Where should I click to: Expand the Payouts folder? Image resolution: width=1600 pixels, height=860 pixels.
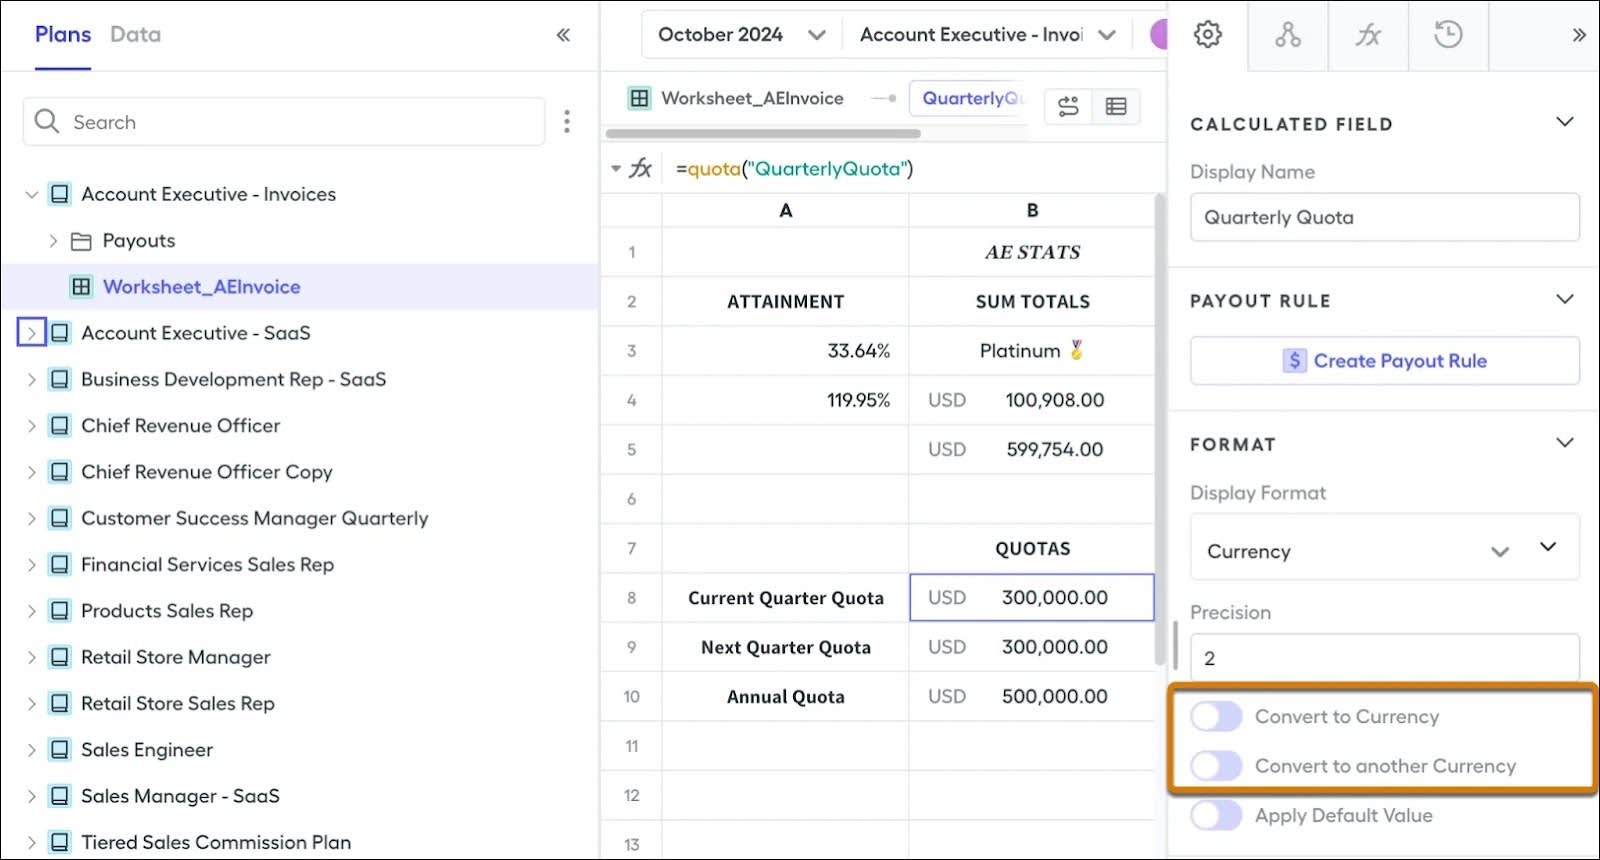53,241
